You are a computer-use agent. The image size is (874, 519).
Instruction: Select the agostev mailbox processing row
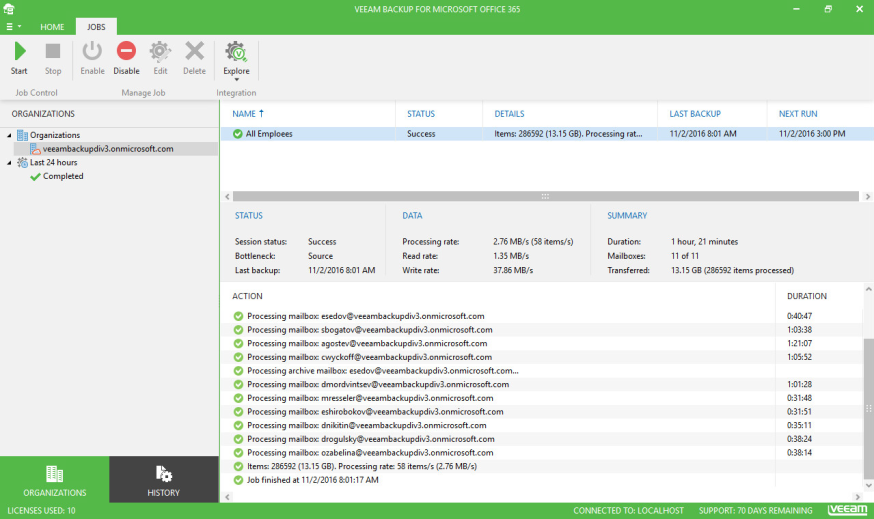click(x=541, y=343)
